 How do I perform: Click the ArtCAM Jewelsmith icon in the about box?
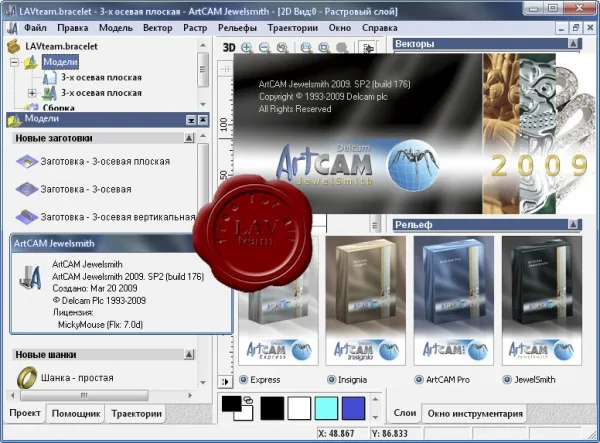pos(31,278)
